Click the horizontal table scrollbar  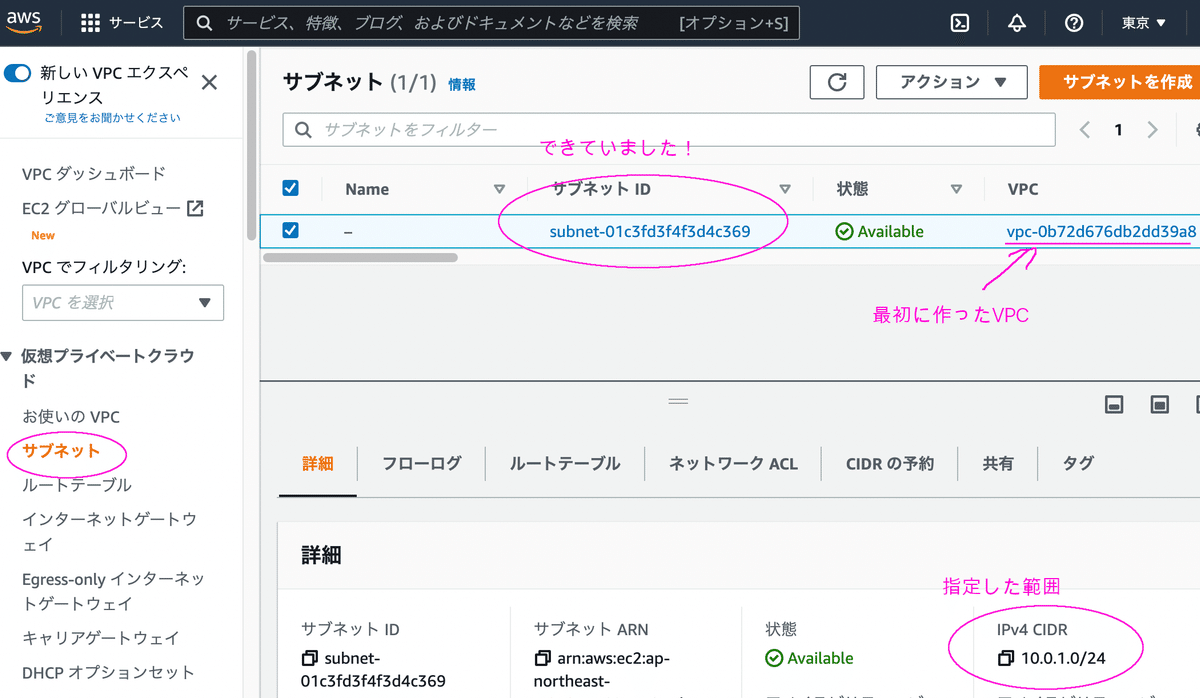tap(360, 257)
